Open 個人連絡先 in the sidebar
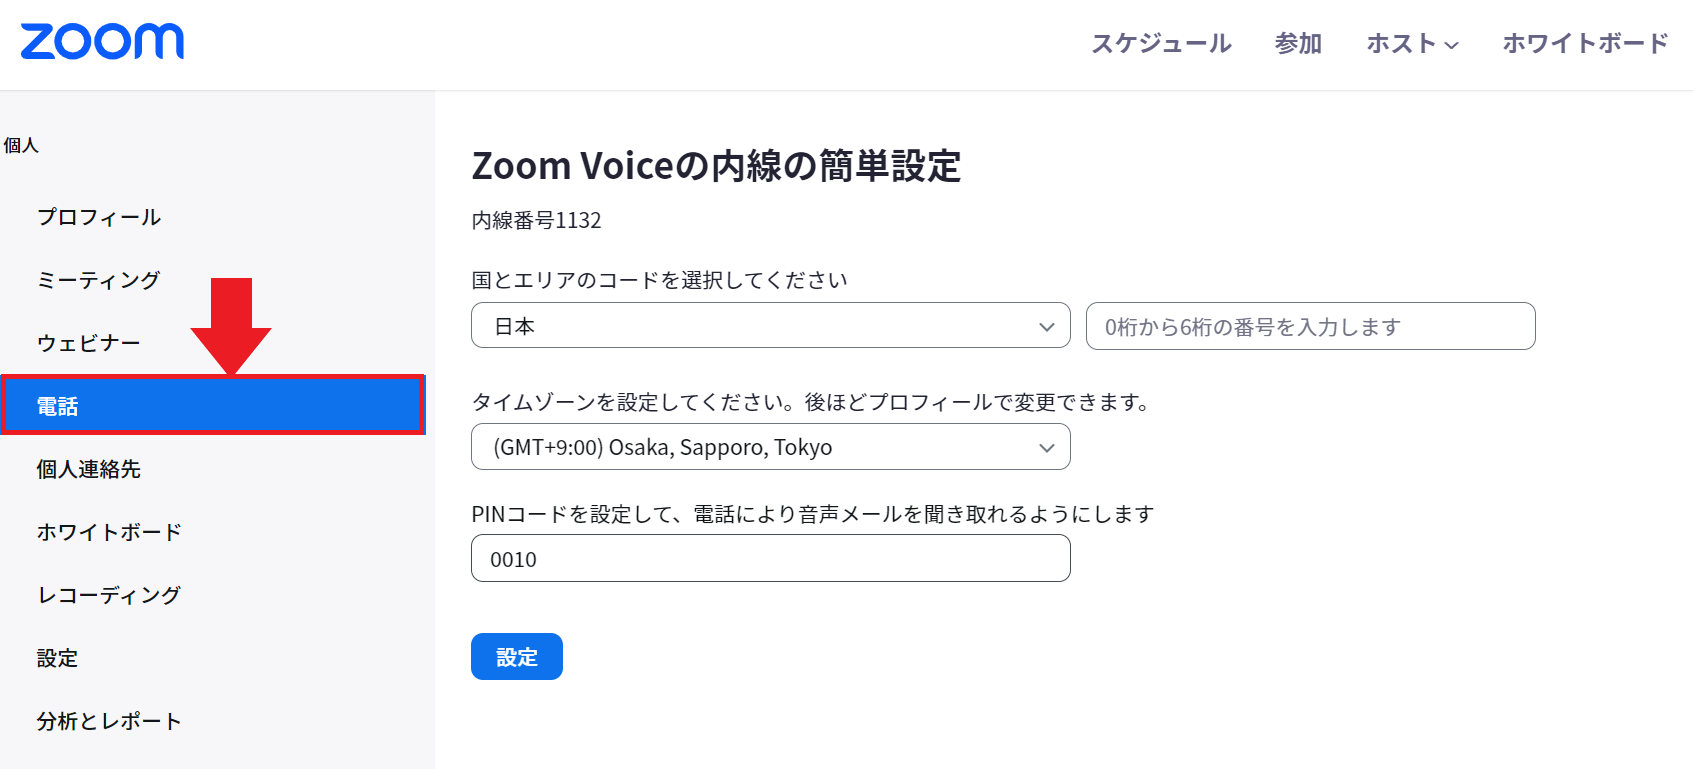Screen dimensions: 1693x769 click(x=88, y=469)
